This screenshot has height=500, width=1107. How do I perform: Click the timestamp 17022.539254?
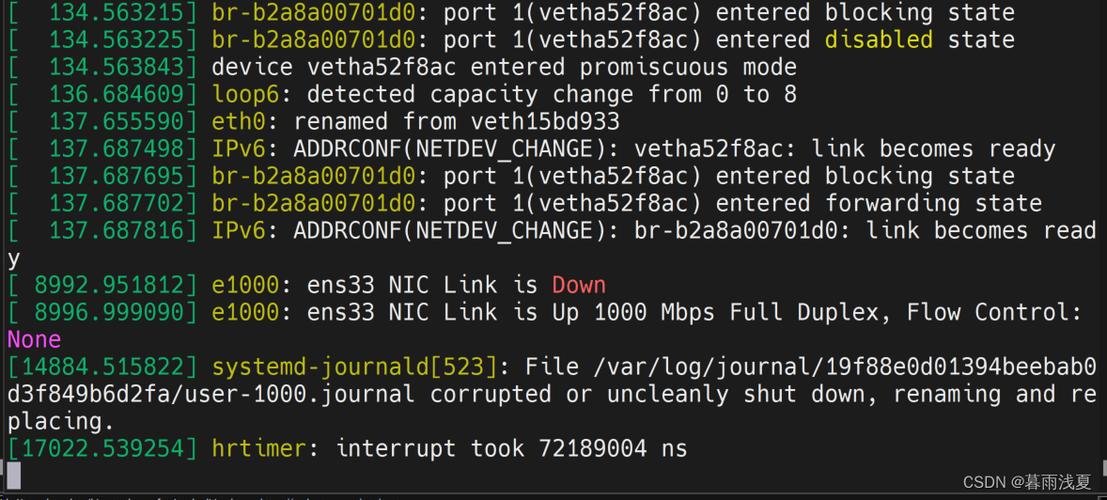pos(102,448)
